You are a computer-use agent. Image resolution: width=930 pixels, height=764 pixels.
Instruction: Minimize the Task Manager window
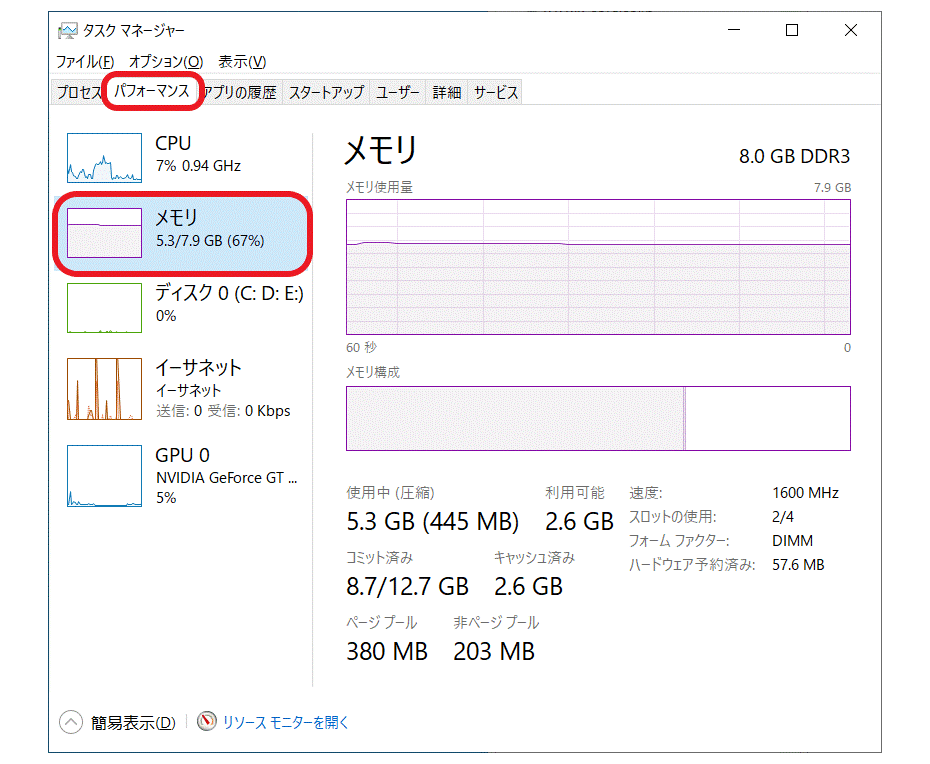pyautogui.click(x=734, y=30)
